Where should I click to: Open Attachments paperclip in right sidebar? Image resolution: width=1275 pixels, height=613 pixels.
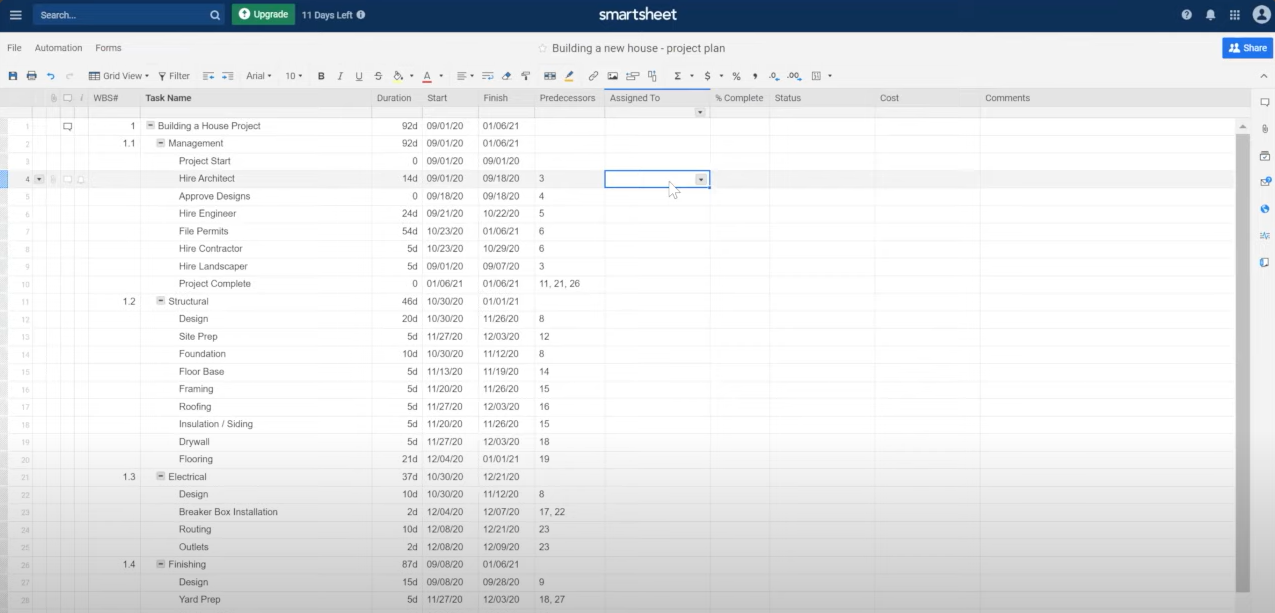tap(1264, 129)
